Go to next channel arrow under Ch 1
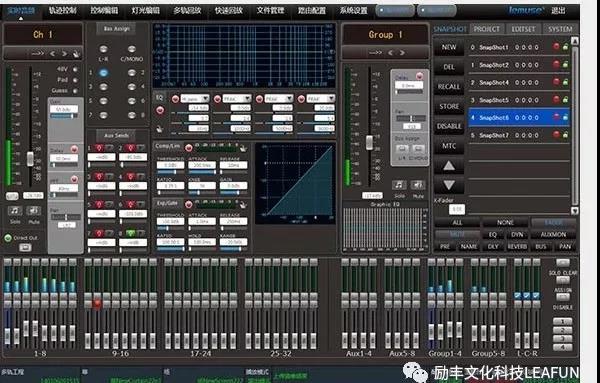 (x=64, y=54)
